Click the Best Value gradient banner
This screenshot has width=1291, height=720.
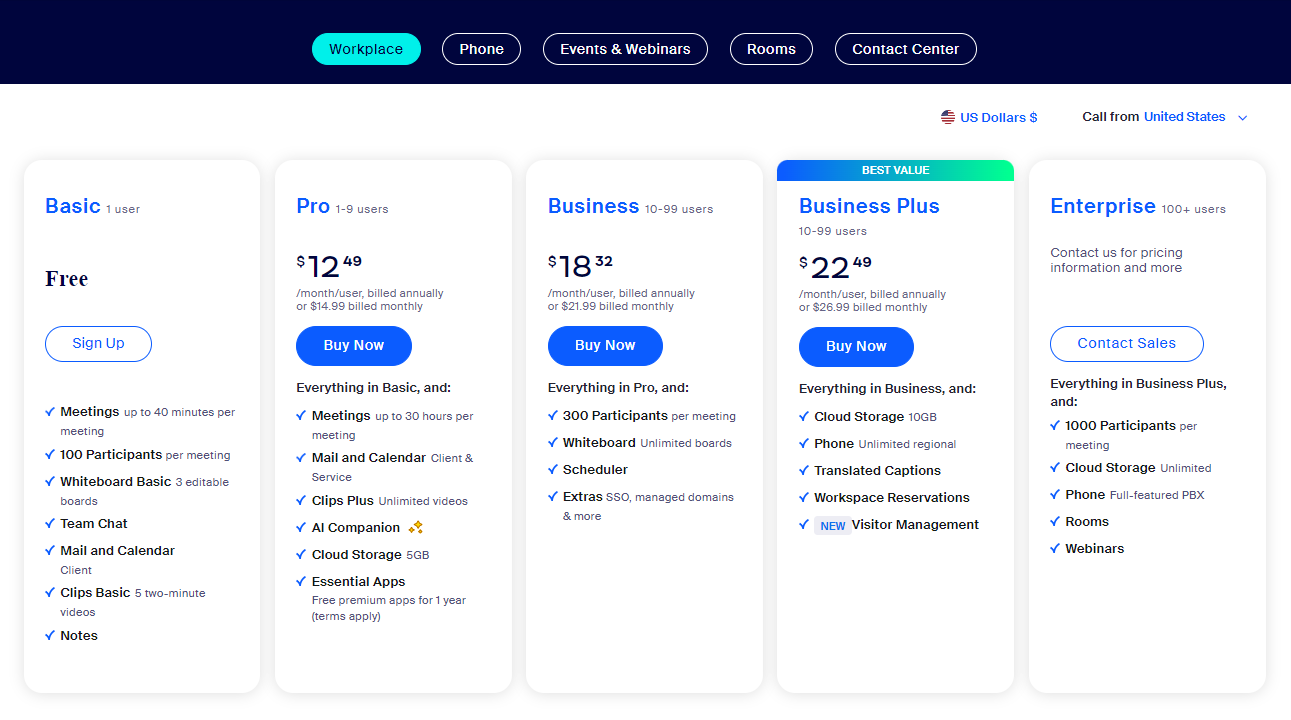[895, 170]
